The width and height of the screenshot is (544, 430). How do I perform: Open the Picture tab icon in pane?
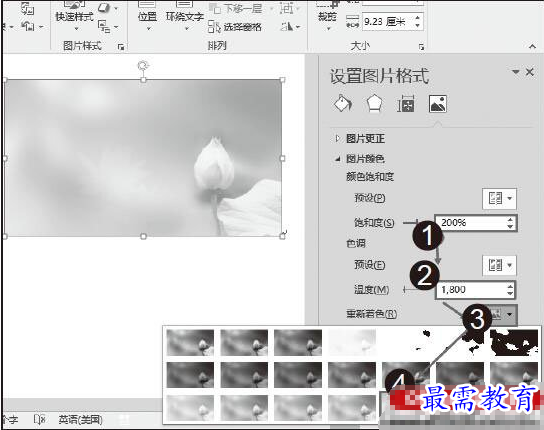pyautogui.click(x=437, y=103)
